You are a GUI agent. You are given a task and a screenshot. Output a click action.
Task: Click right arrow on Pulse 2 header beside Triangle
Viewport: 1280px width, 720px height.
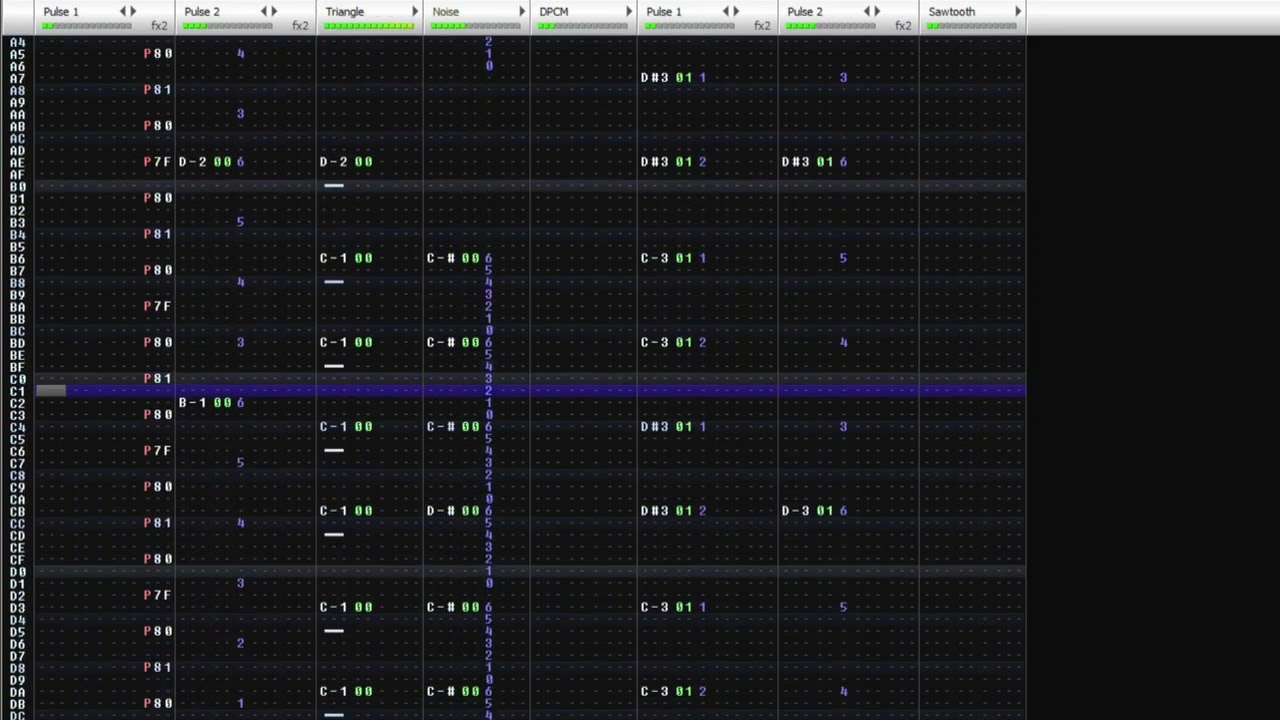(x=275, y=12)
